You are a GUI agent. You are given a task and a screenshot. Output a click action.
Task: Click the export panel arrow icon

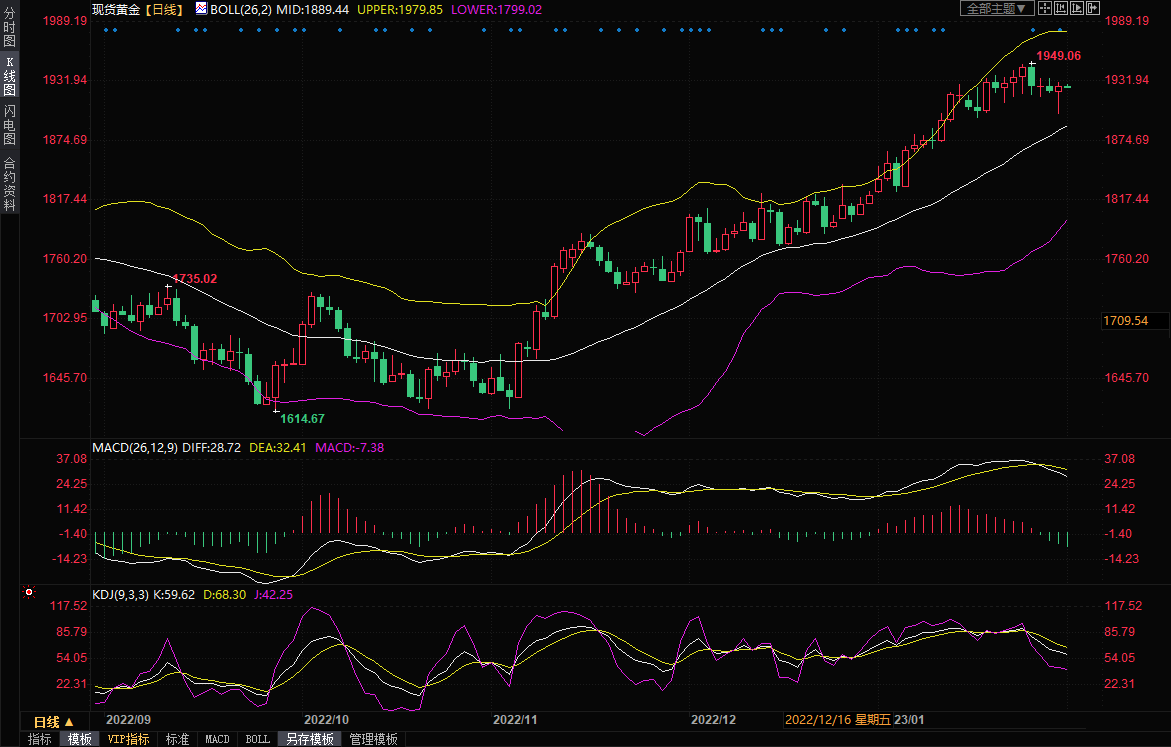pos(1093,8)
